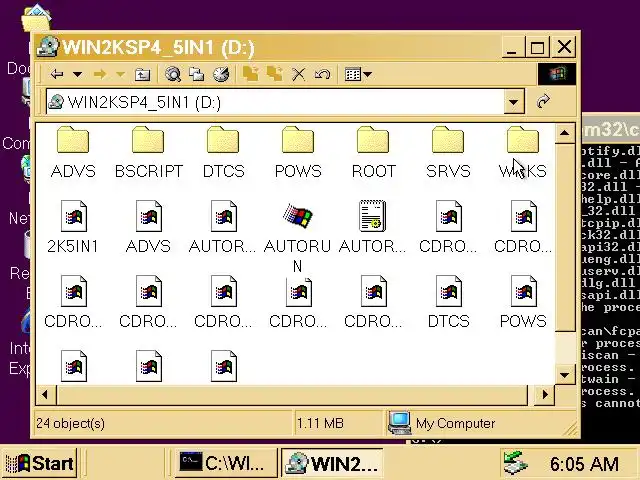Click the Undo toolbar icon
This screenshot has height=480, width=640.
(322, 74)
